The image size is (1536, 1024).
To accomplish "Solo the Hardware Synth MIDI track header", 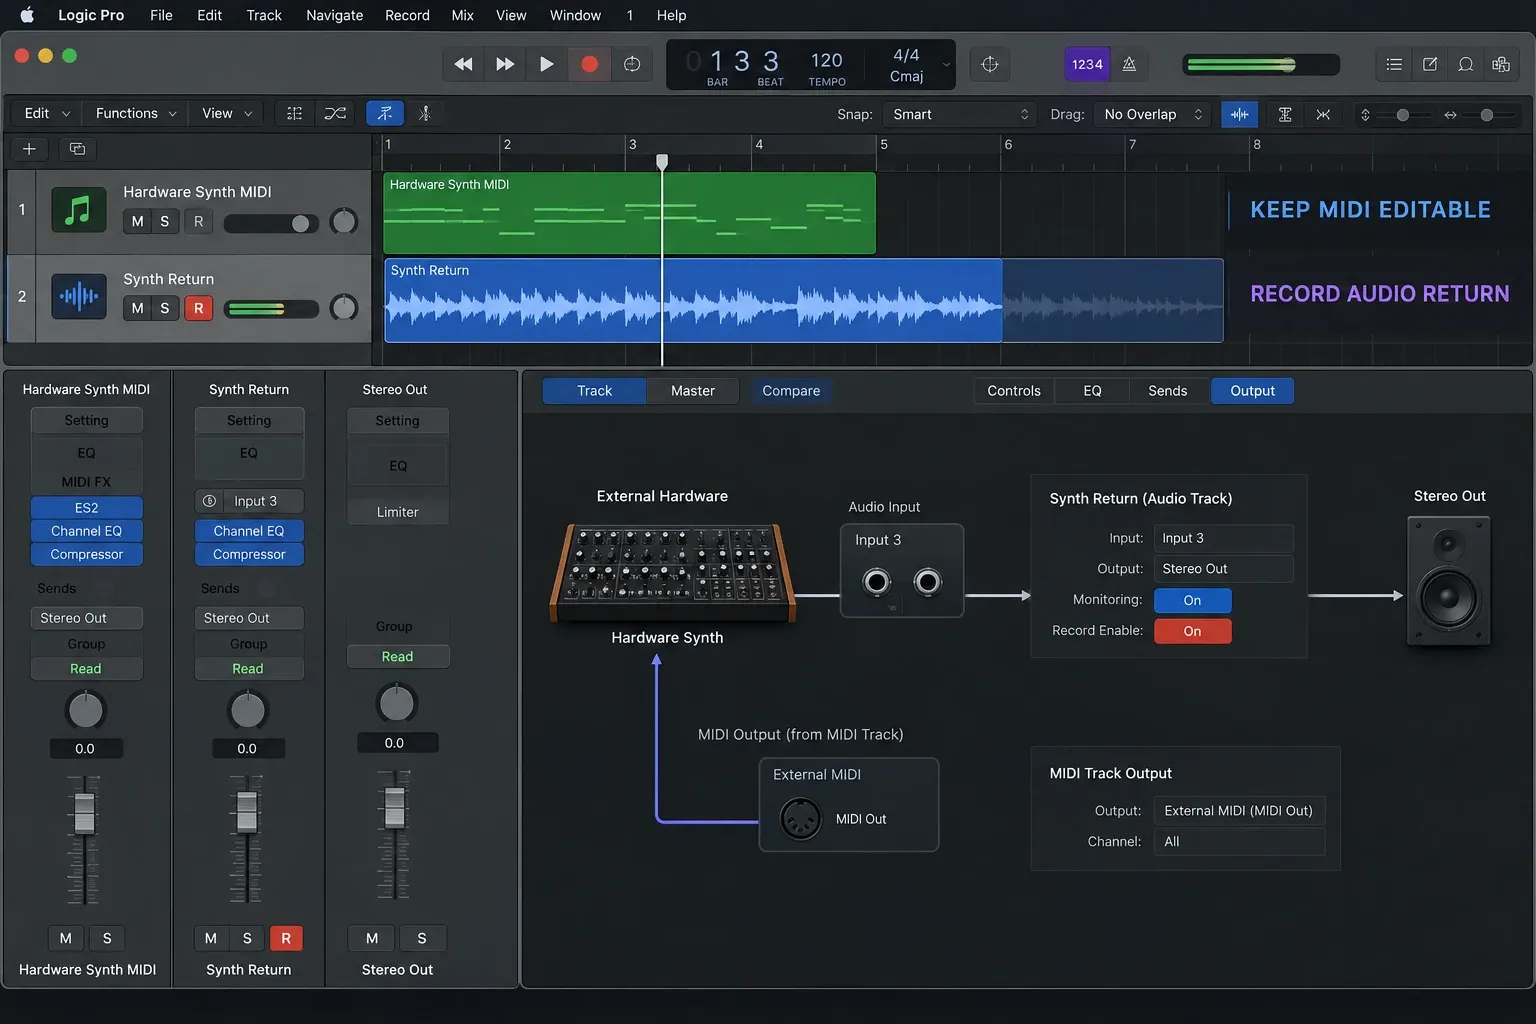I will pos(165,221).
